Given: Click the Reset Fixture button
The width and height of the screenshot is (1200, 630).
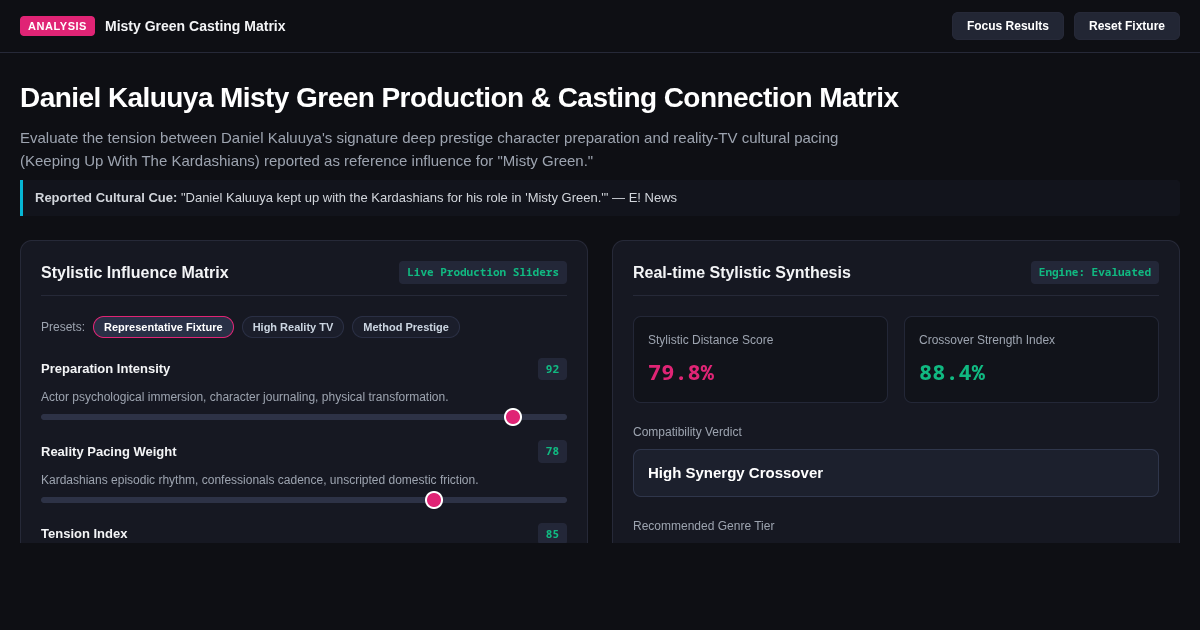Looking at the screenshot, I should 1127,26.
